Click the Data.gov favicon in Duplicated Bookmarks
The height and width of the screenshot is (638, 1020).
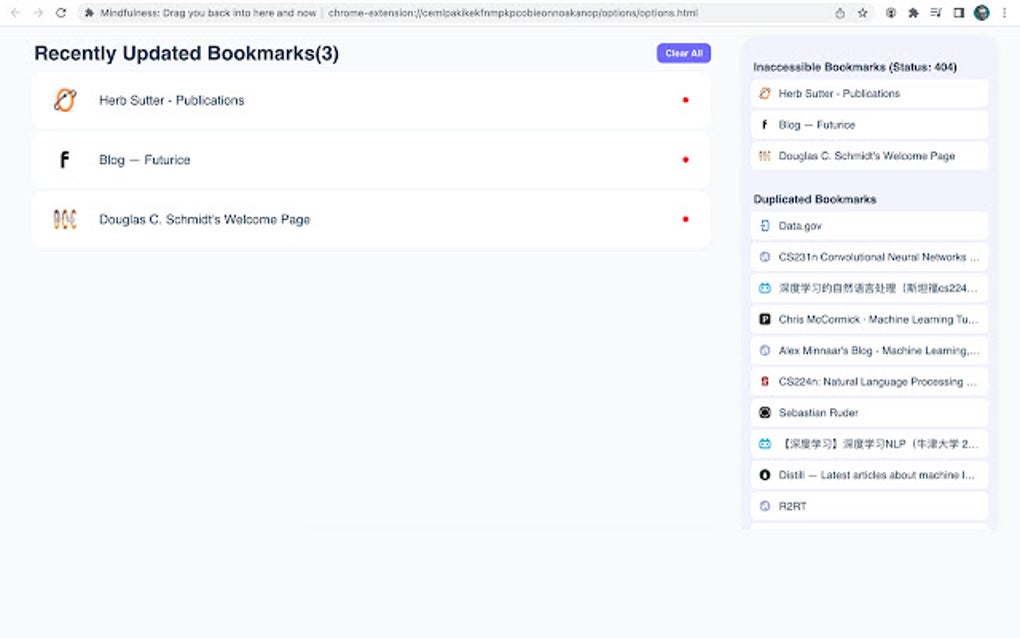pos(764,225)
